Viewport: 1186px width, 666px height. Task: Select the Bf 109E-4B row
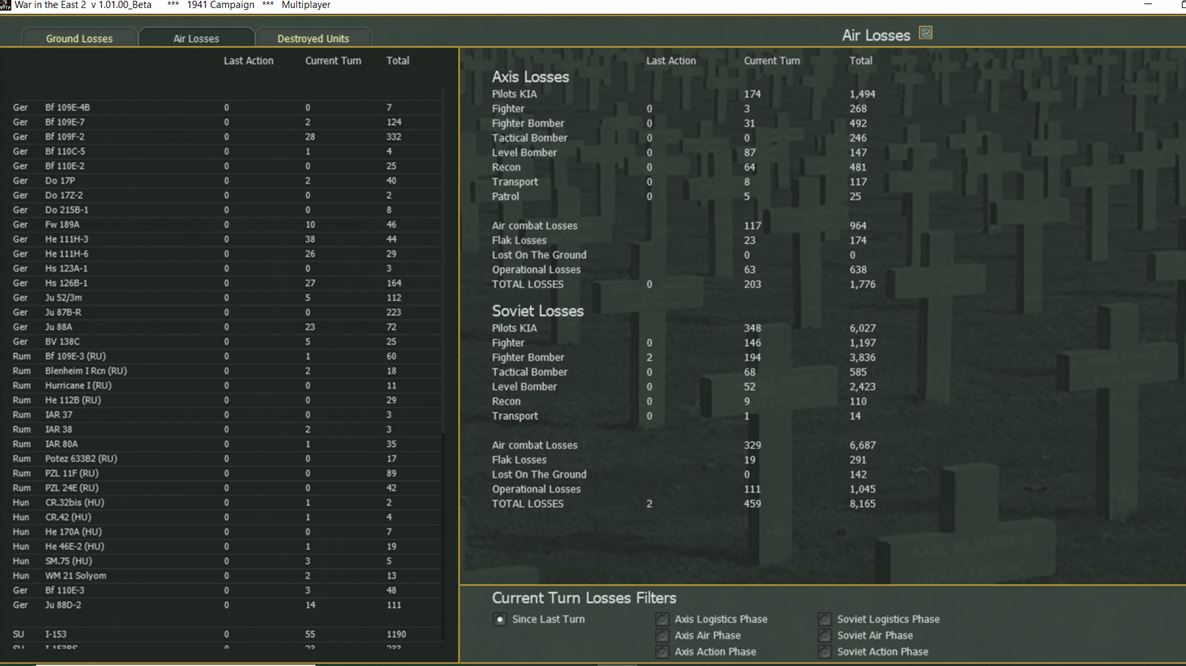click(x=225, y=107)
